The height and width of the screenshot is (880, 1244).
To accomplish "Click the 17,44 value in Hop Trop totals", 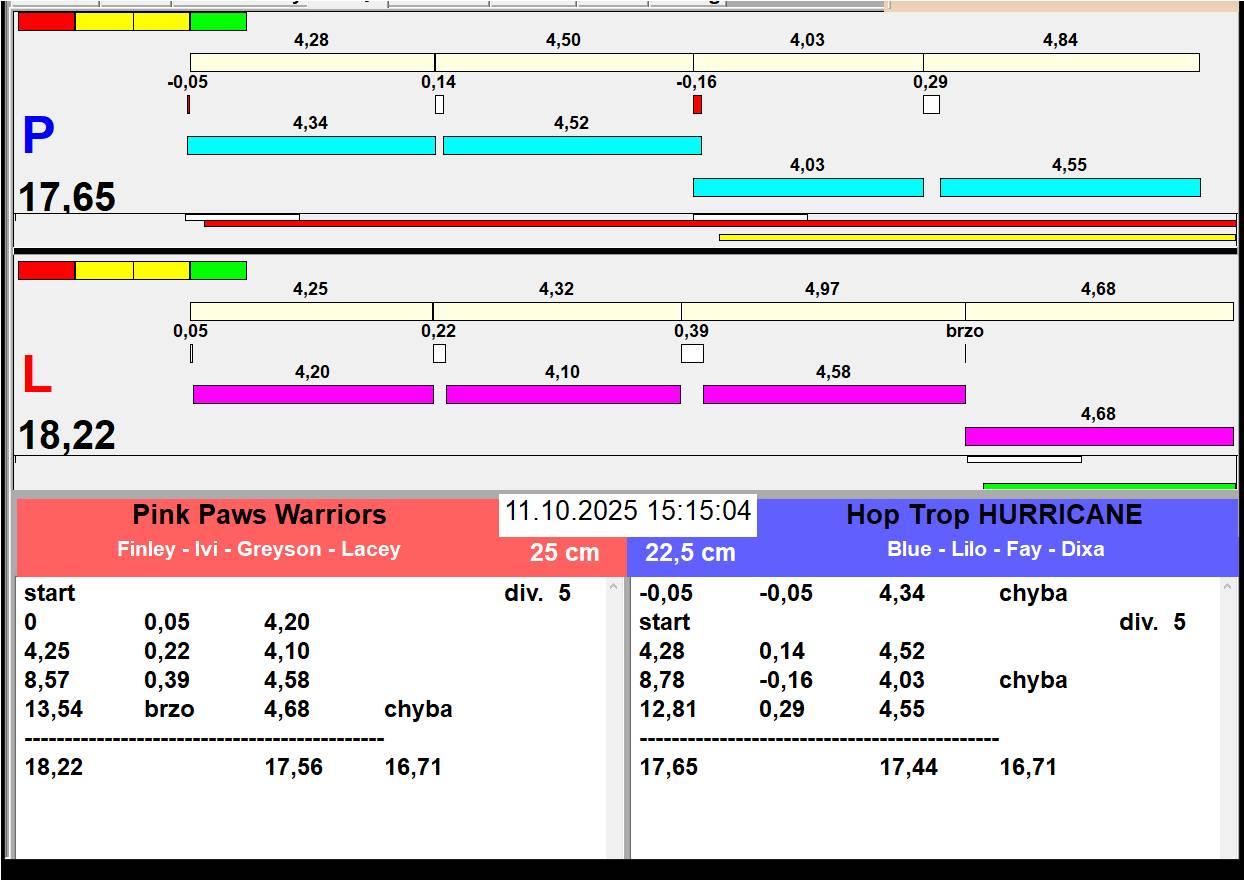I will 908,767.
